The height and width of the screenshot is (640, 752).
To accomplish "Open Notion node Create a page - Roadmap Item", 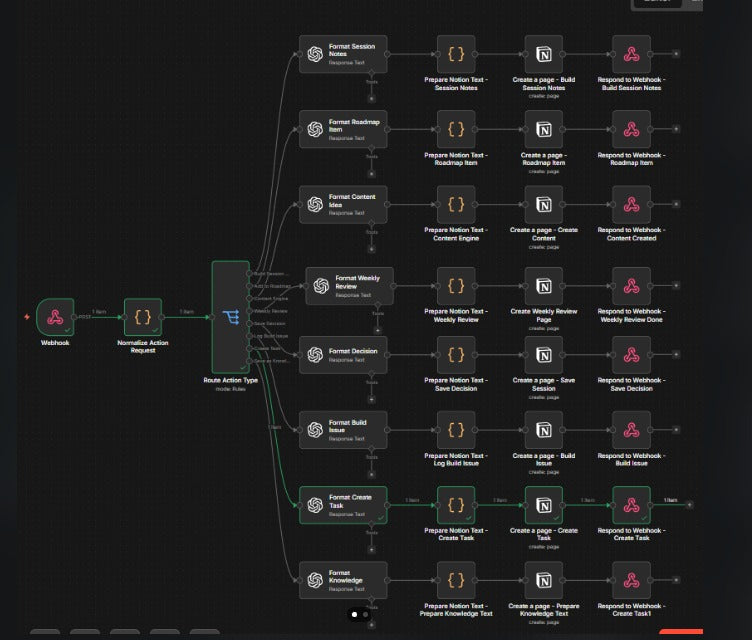I will (544, 130).
